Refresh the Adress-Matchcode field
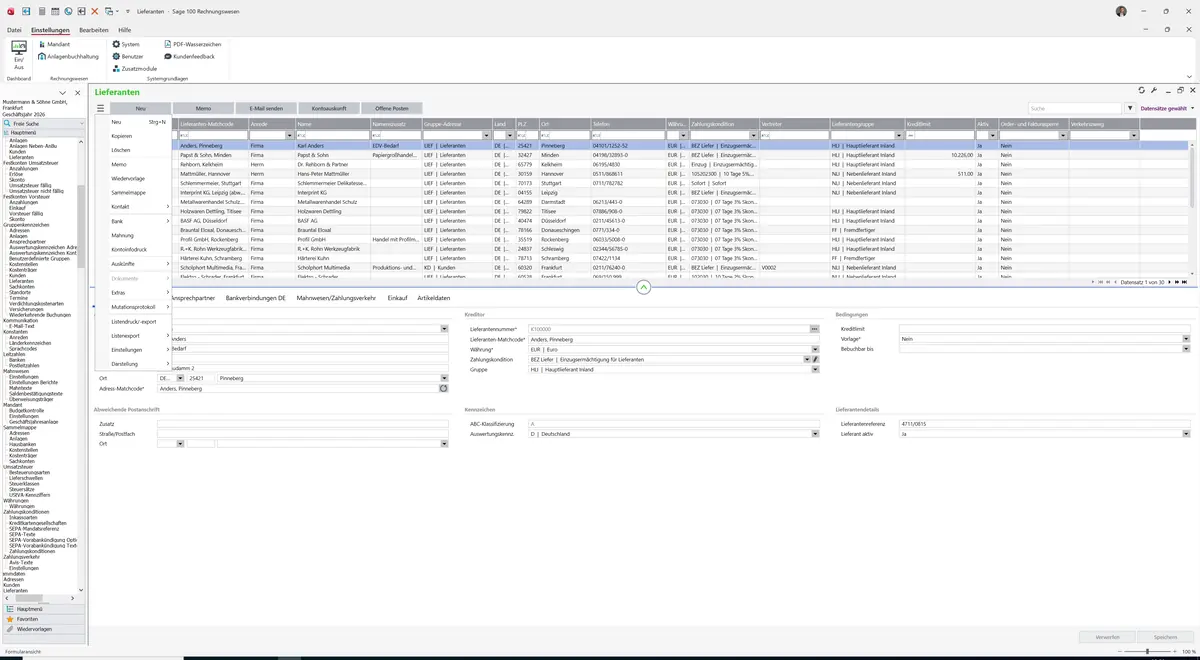1200x660 pixels. 443,388
